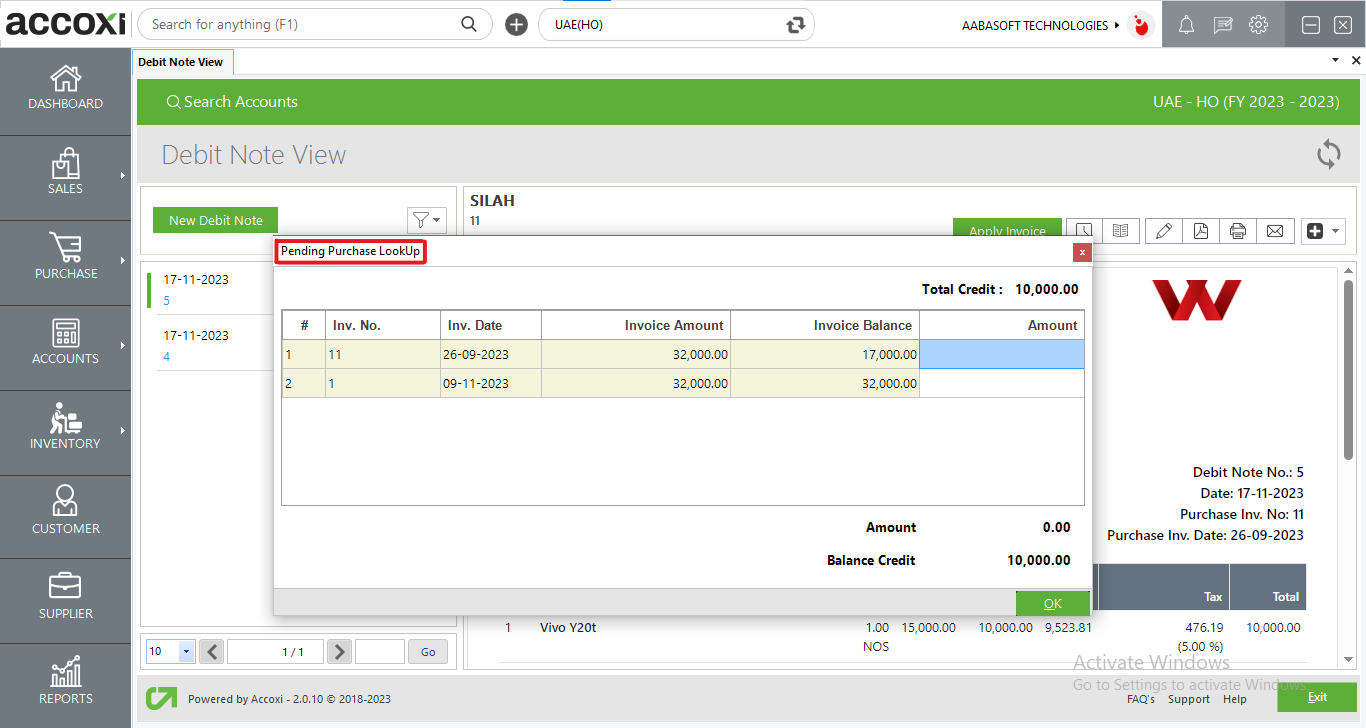The image size is (1366, 728).
Task: Print the debit note
Action: click(x=1237, y=231)
